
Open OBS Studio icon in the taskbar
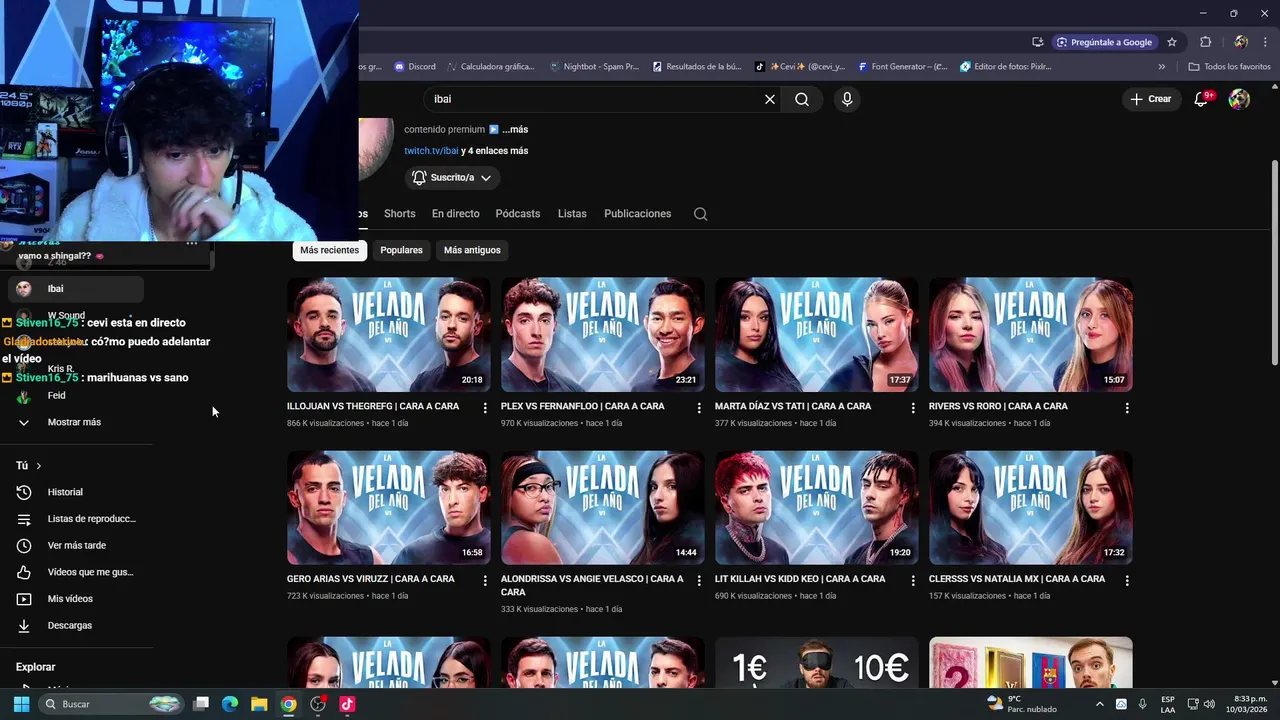pyautogui.click(x=318, y=704)
